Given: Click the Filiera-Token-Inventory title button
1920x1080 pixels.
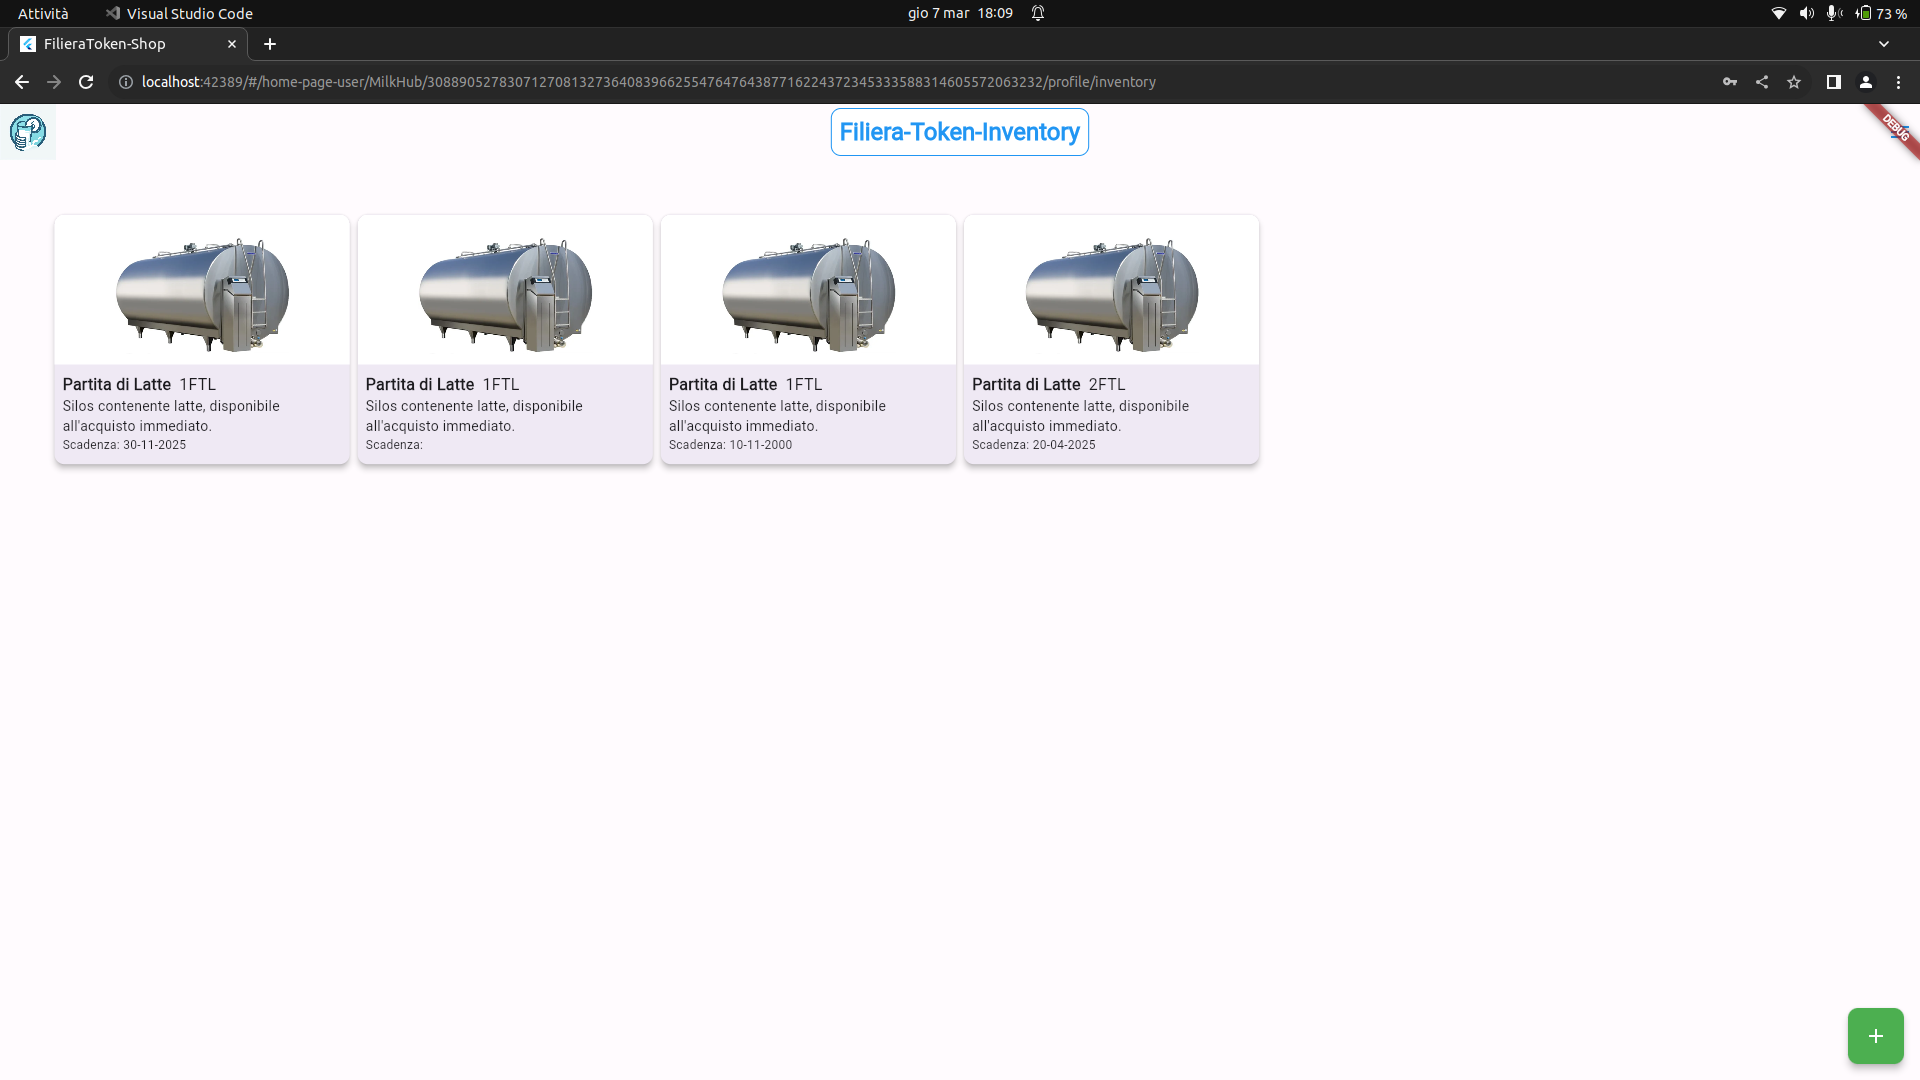Looking at the screenshot, I should tap(959, 132).
